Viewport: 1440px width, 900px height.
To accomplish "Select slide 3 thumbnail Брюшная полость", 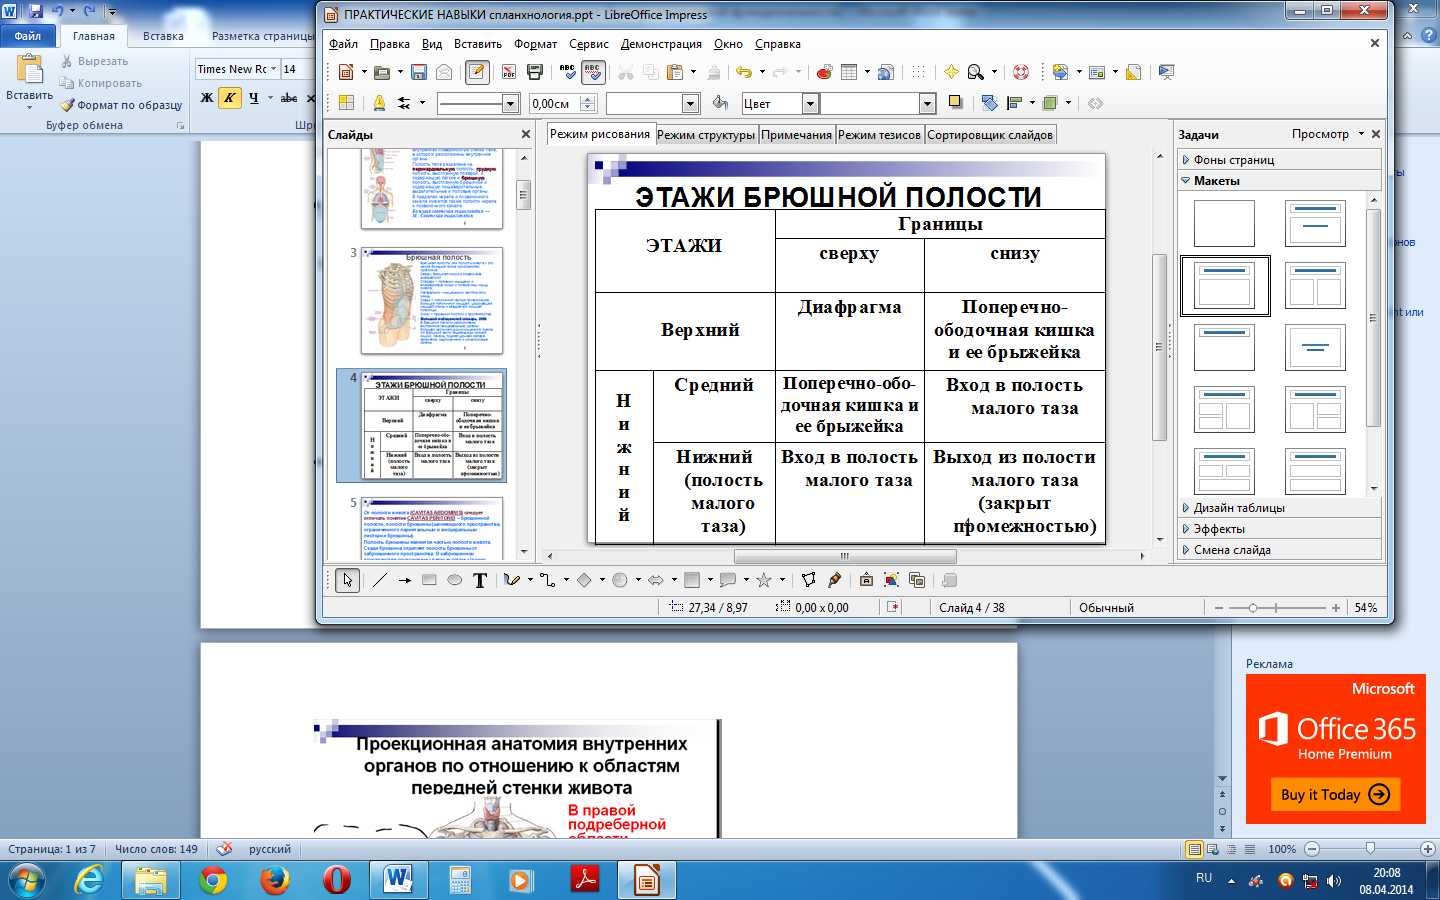I will pos(432,301).
